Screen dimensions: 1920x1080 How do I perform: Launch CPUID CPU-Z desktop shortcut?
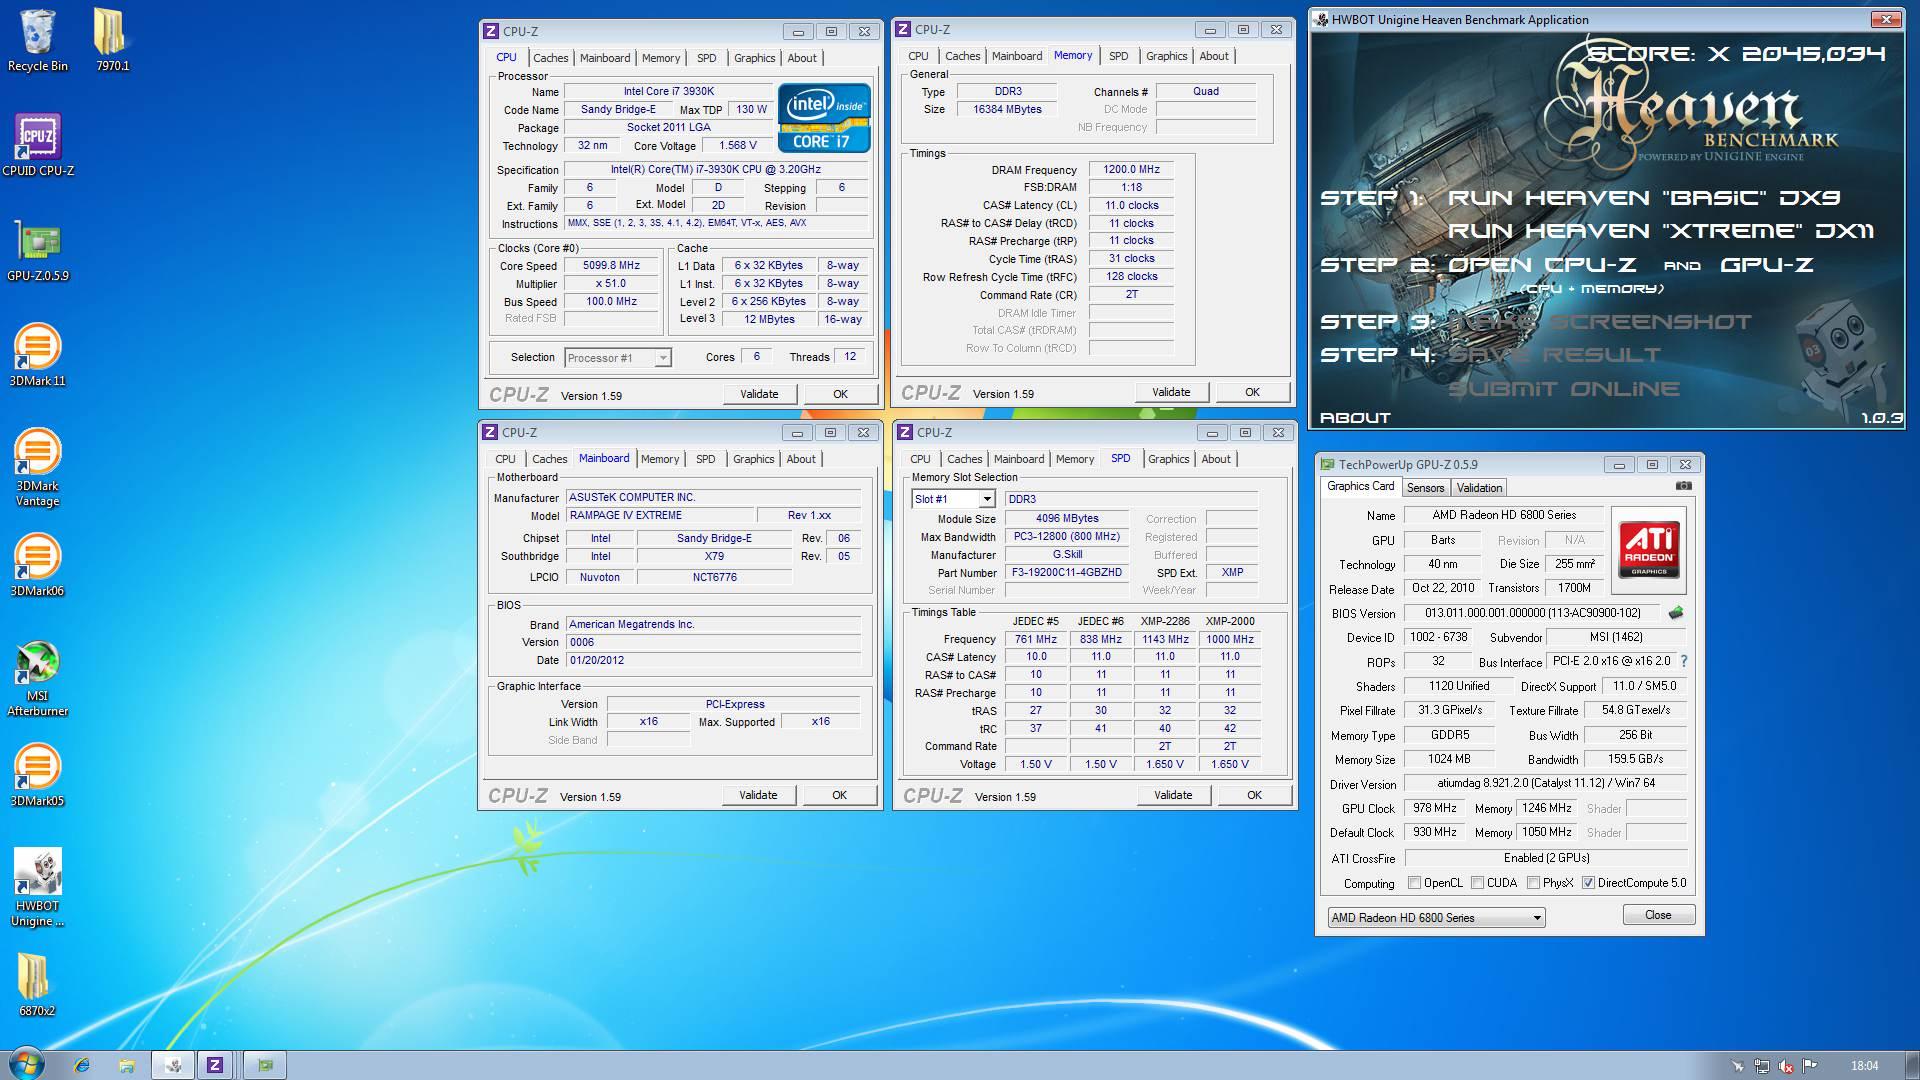coord(37,145)
